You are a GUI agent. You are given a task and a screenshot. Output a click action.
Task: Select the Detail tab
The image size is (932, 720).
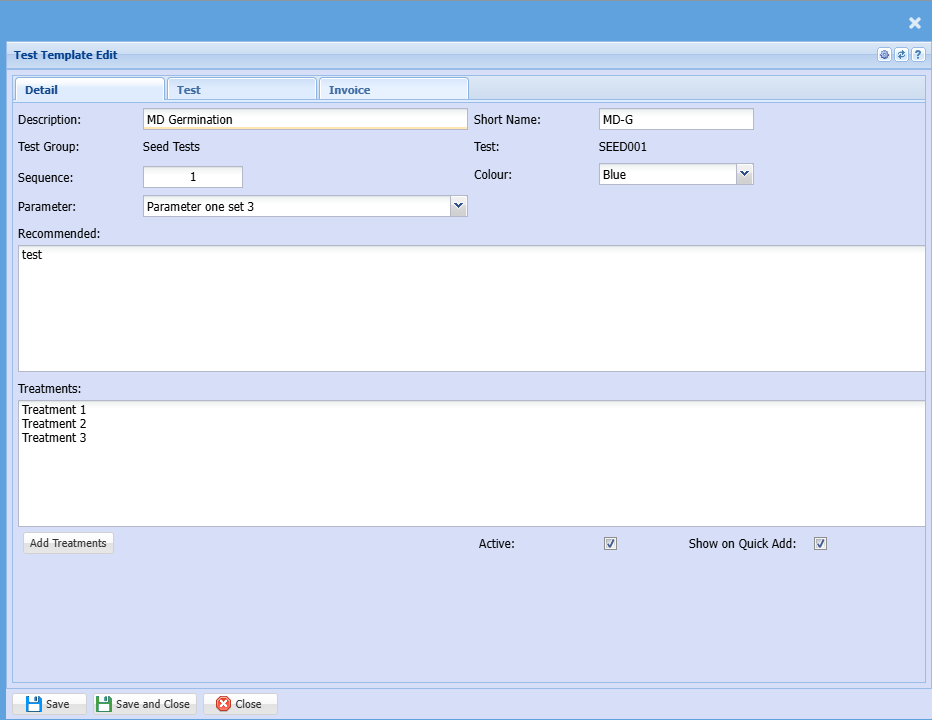click(88, 90)
